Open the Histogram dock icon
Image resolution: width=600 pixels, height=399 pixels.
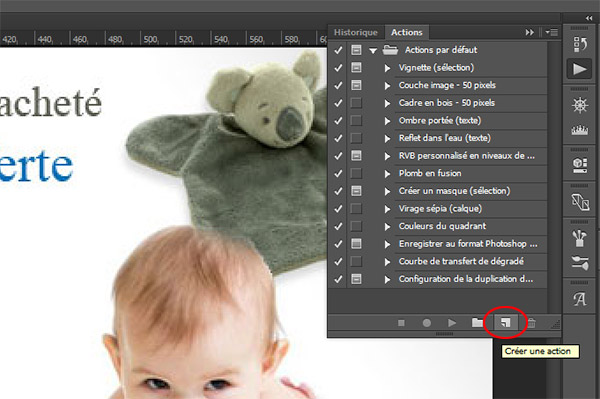(x=580, y=130)
